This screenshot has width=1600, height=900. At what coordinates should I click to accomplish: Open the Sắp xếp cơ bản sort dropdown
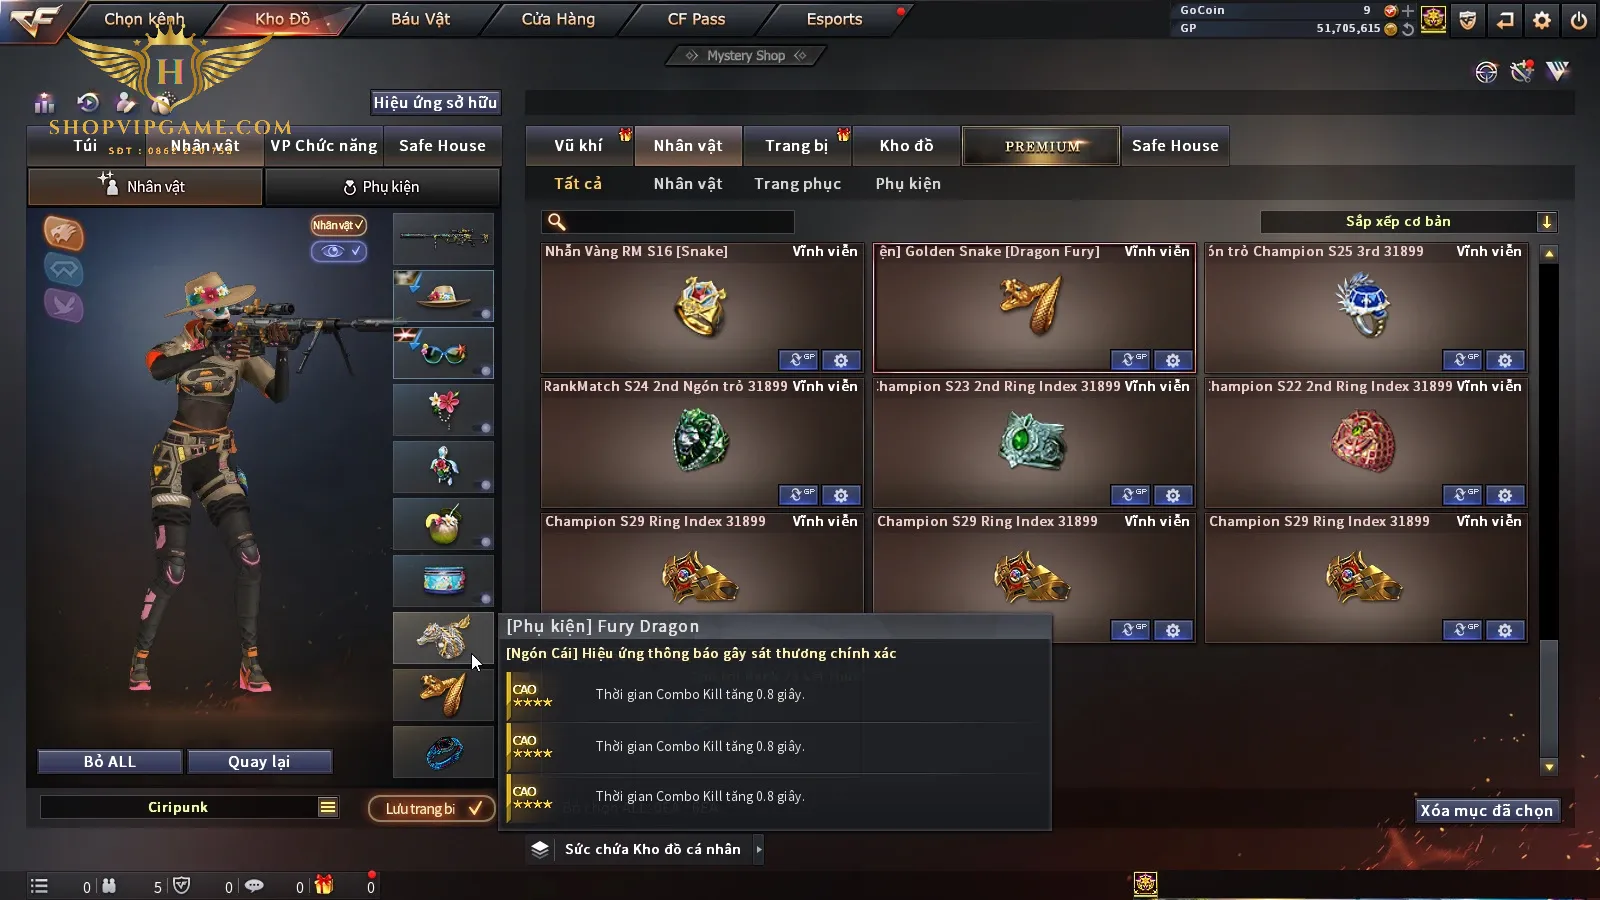1409,222
